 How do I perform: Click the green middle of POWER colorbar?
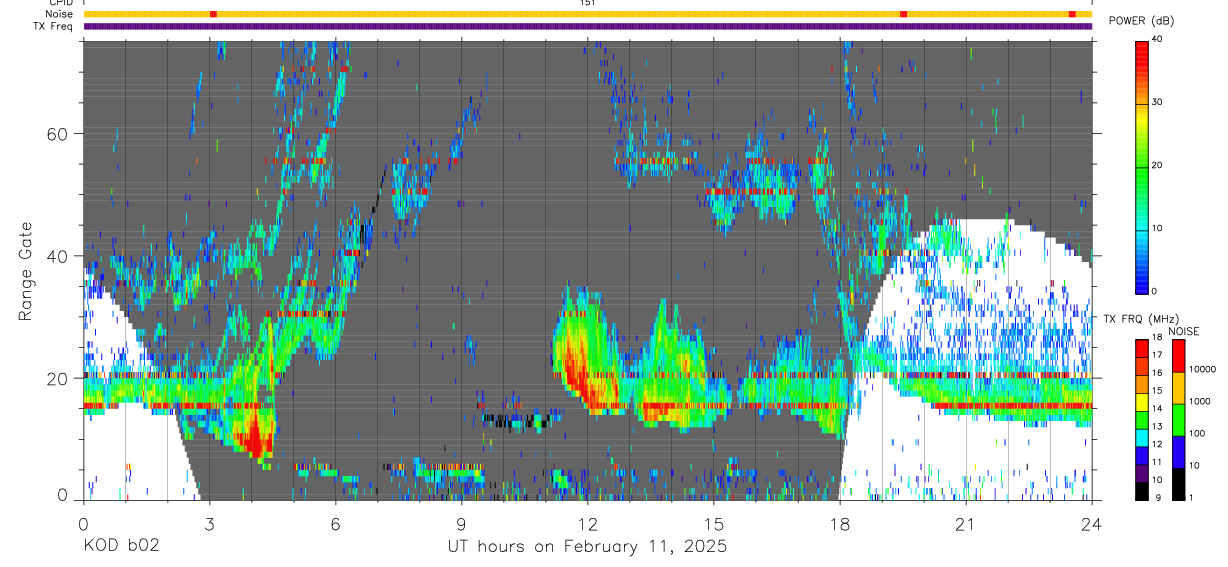click(x=1142, y=166)
